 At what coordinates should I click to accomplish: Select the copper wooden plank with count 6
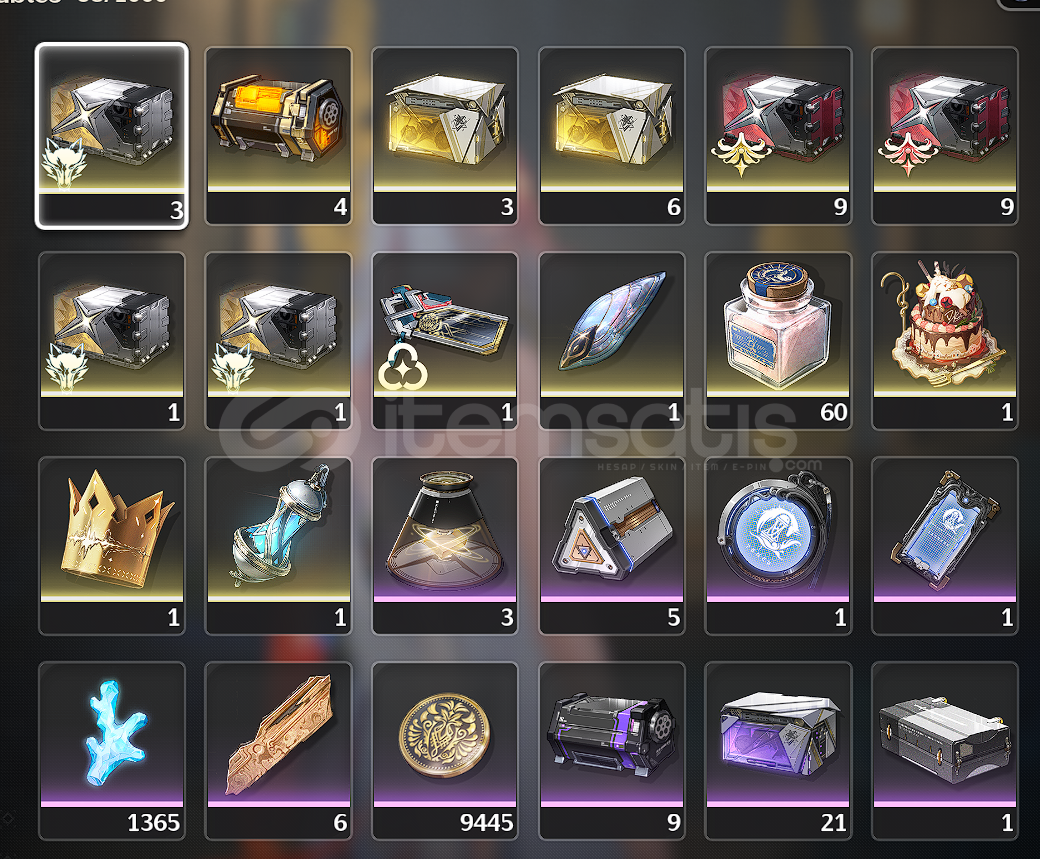pos(278,751)
